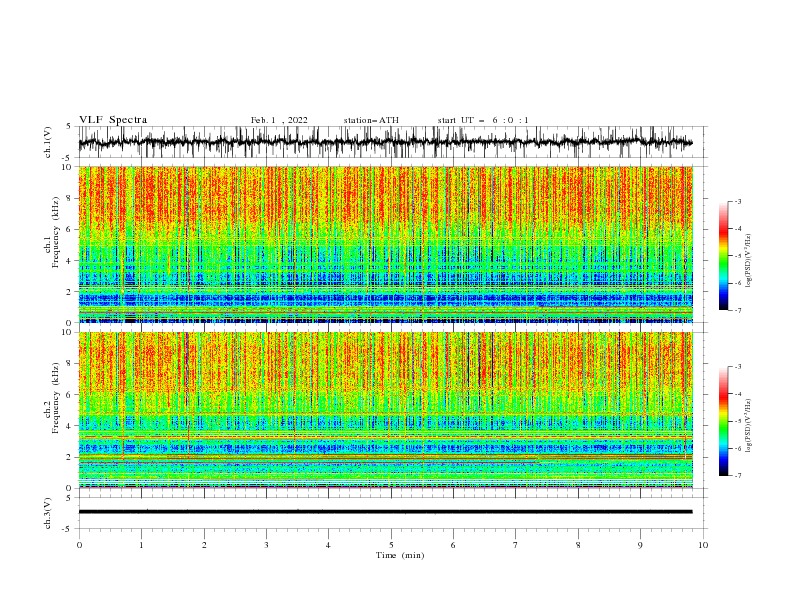Click the ch.1 color bar "-3" tick label
Image resolution: width=792 pixels, height=612 pixels.
tap(737, 201)
